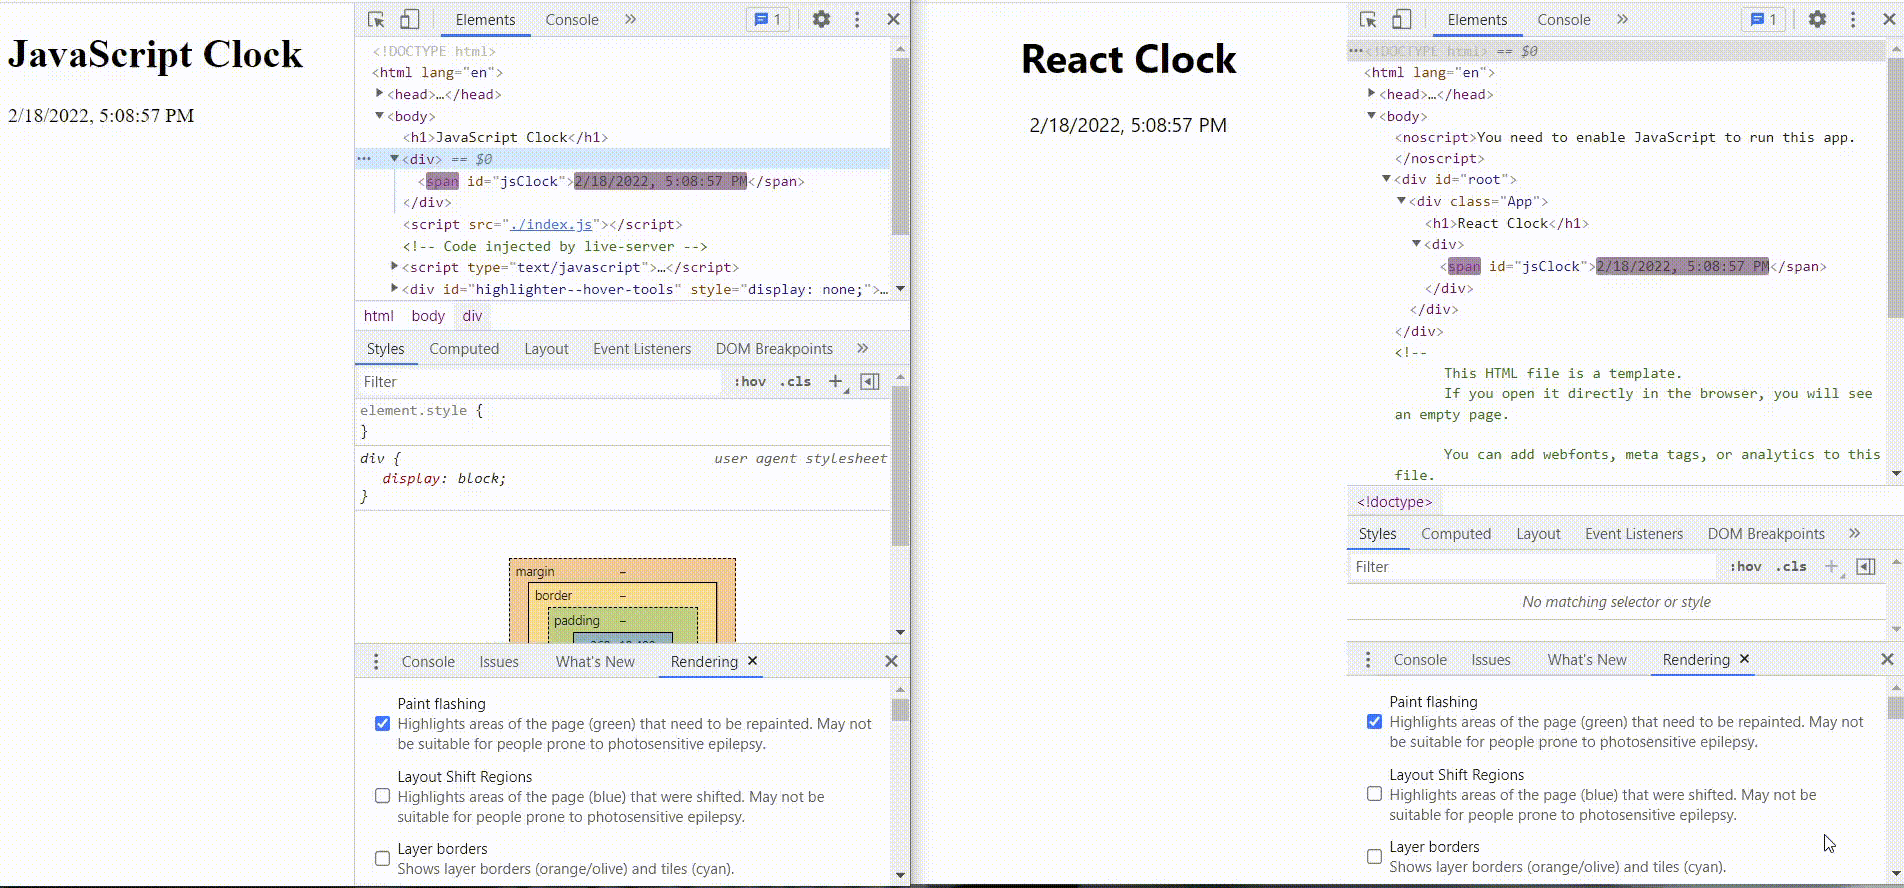This screenshot has width=1904, height=888.
Task: Collapse selected div node in left DOM tree
Action: tap(394, 158)
